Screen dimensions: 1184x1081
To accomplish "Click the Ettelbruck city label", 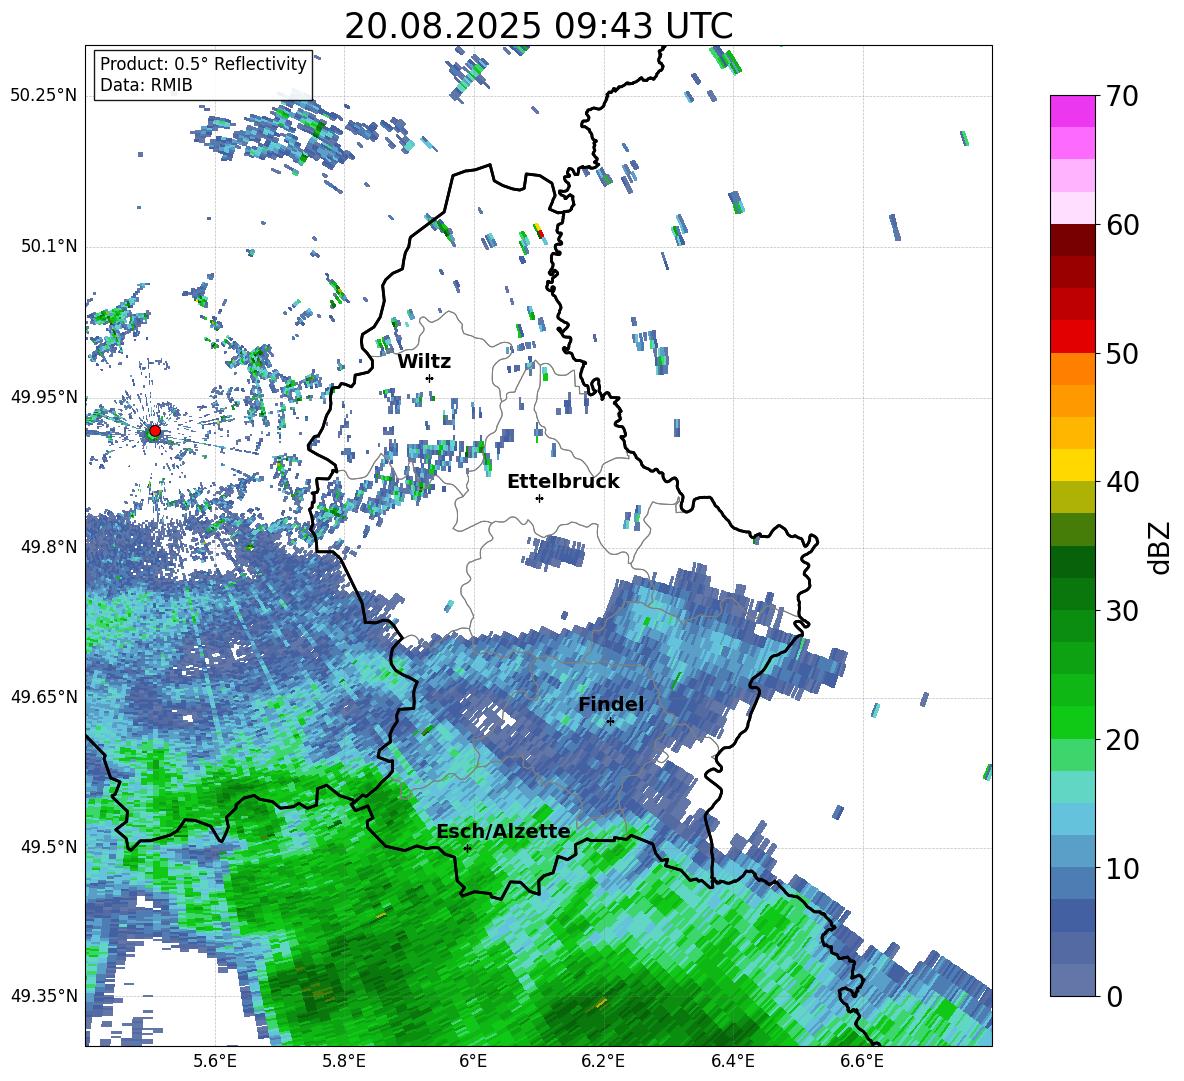I will tap(563, 482).
